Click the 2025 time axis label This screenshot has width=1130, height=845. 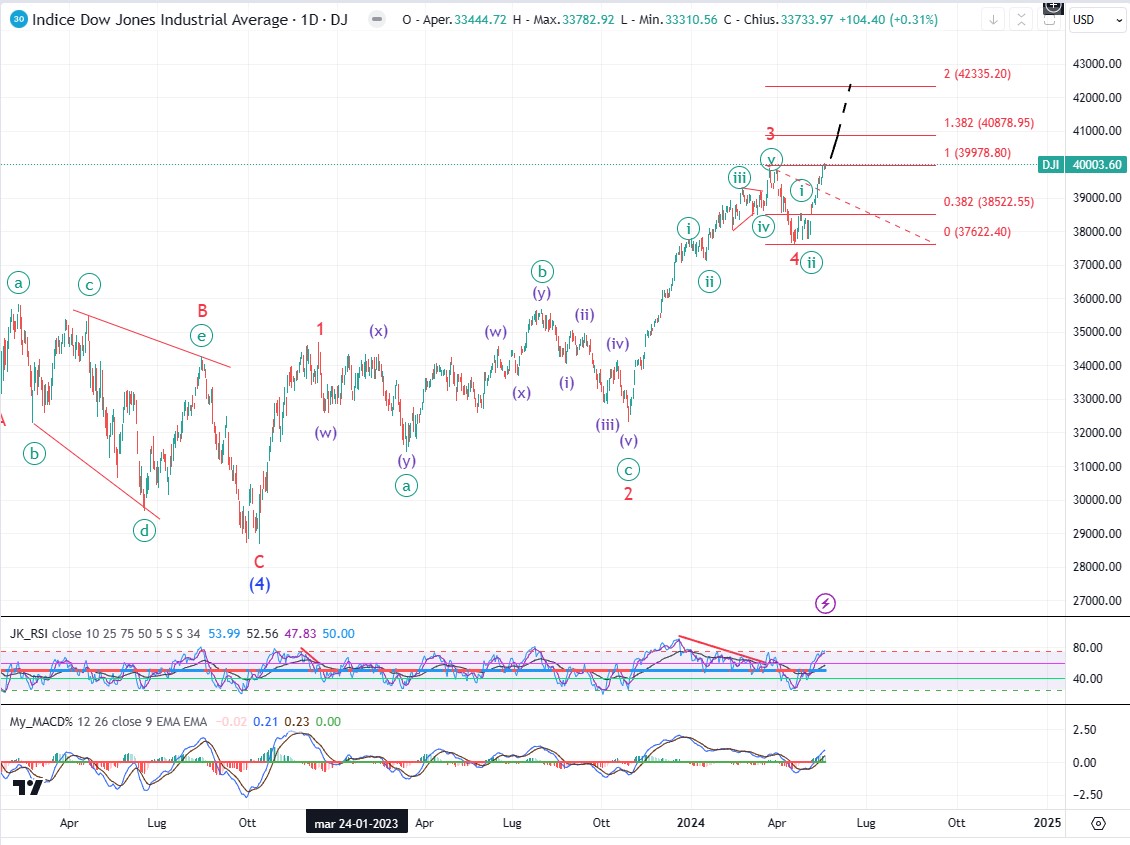click(1047, 823)
